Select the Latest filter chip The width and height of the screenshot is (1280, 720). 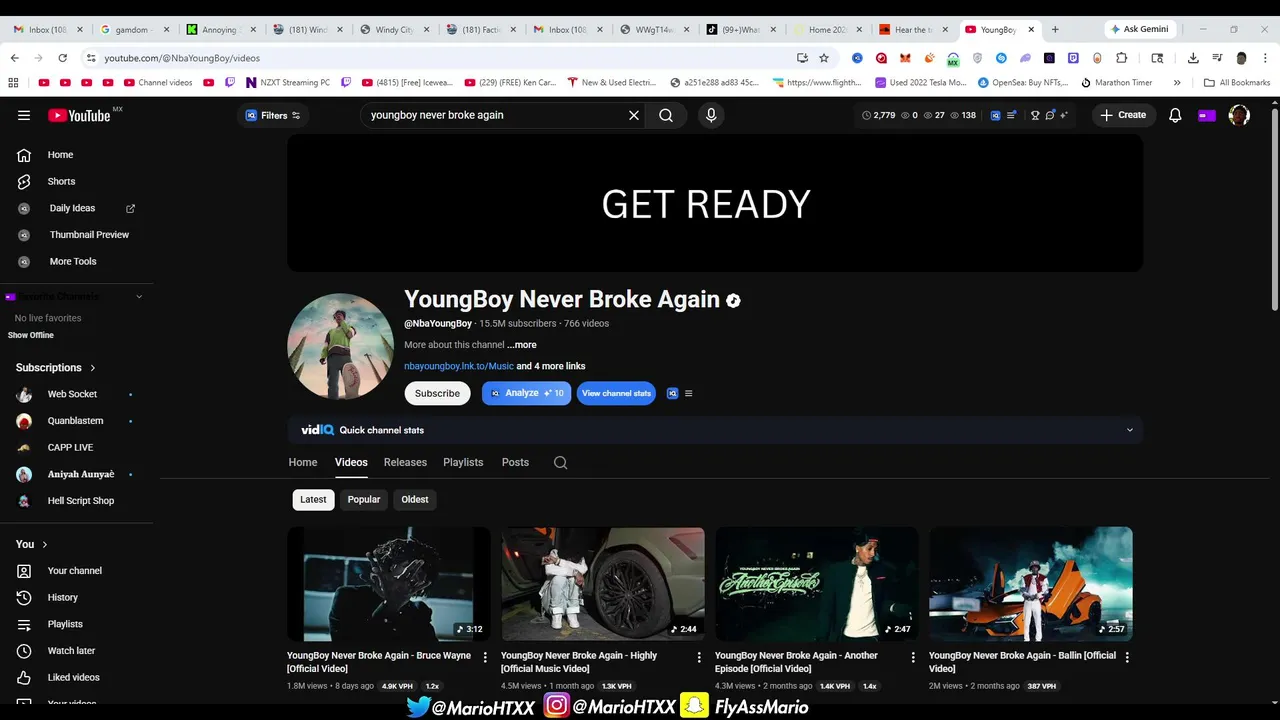(x=313, y=499)
